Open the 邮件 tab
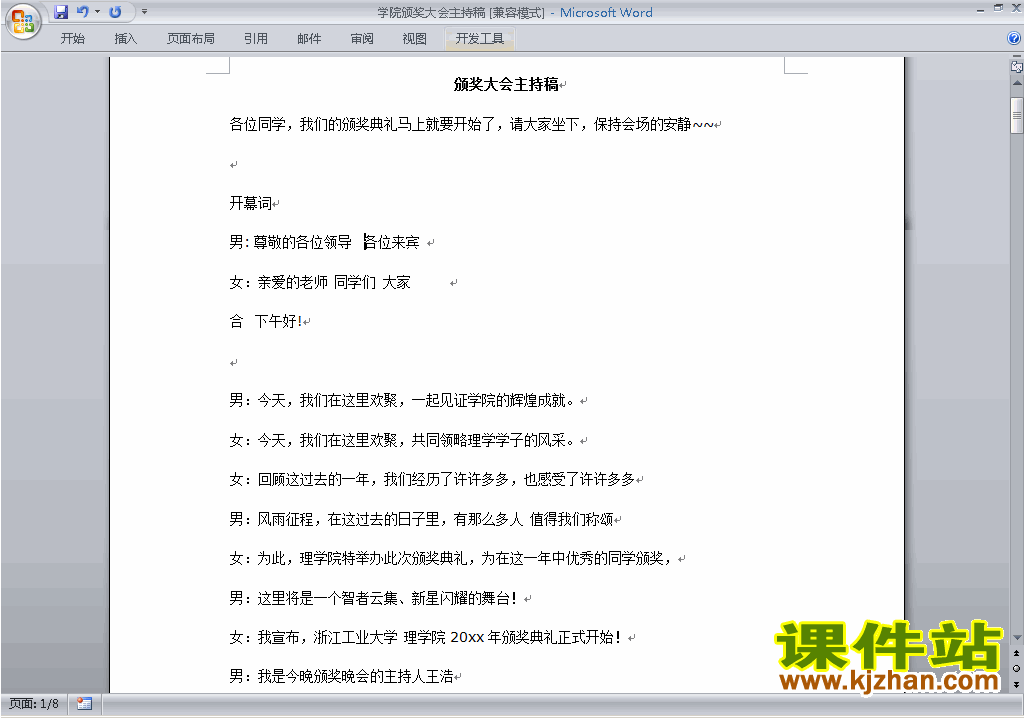1024x718 pixels. [309, 39]
